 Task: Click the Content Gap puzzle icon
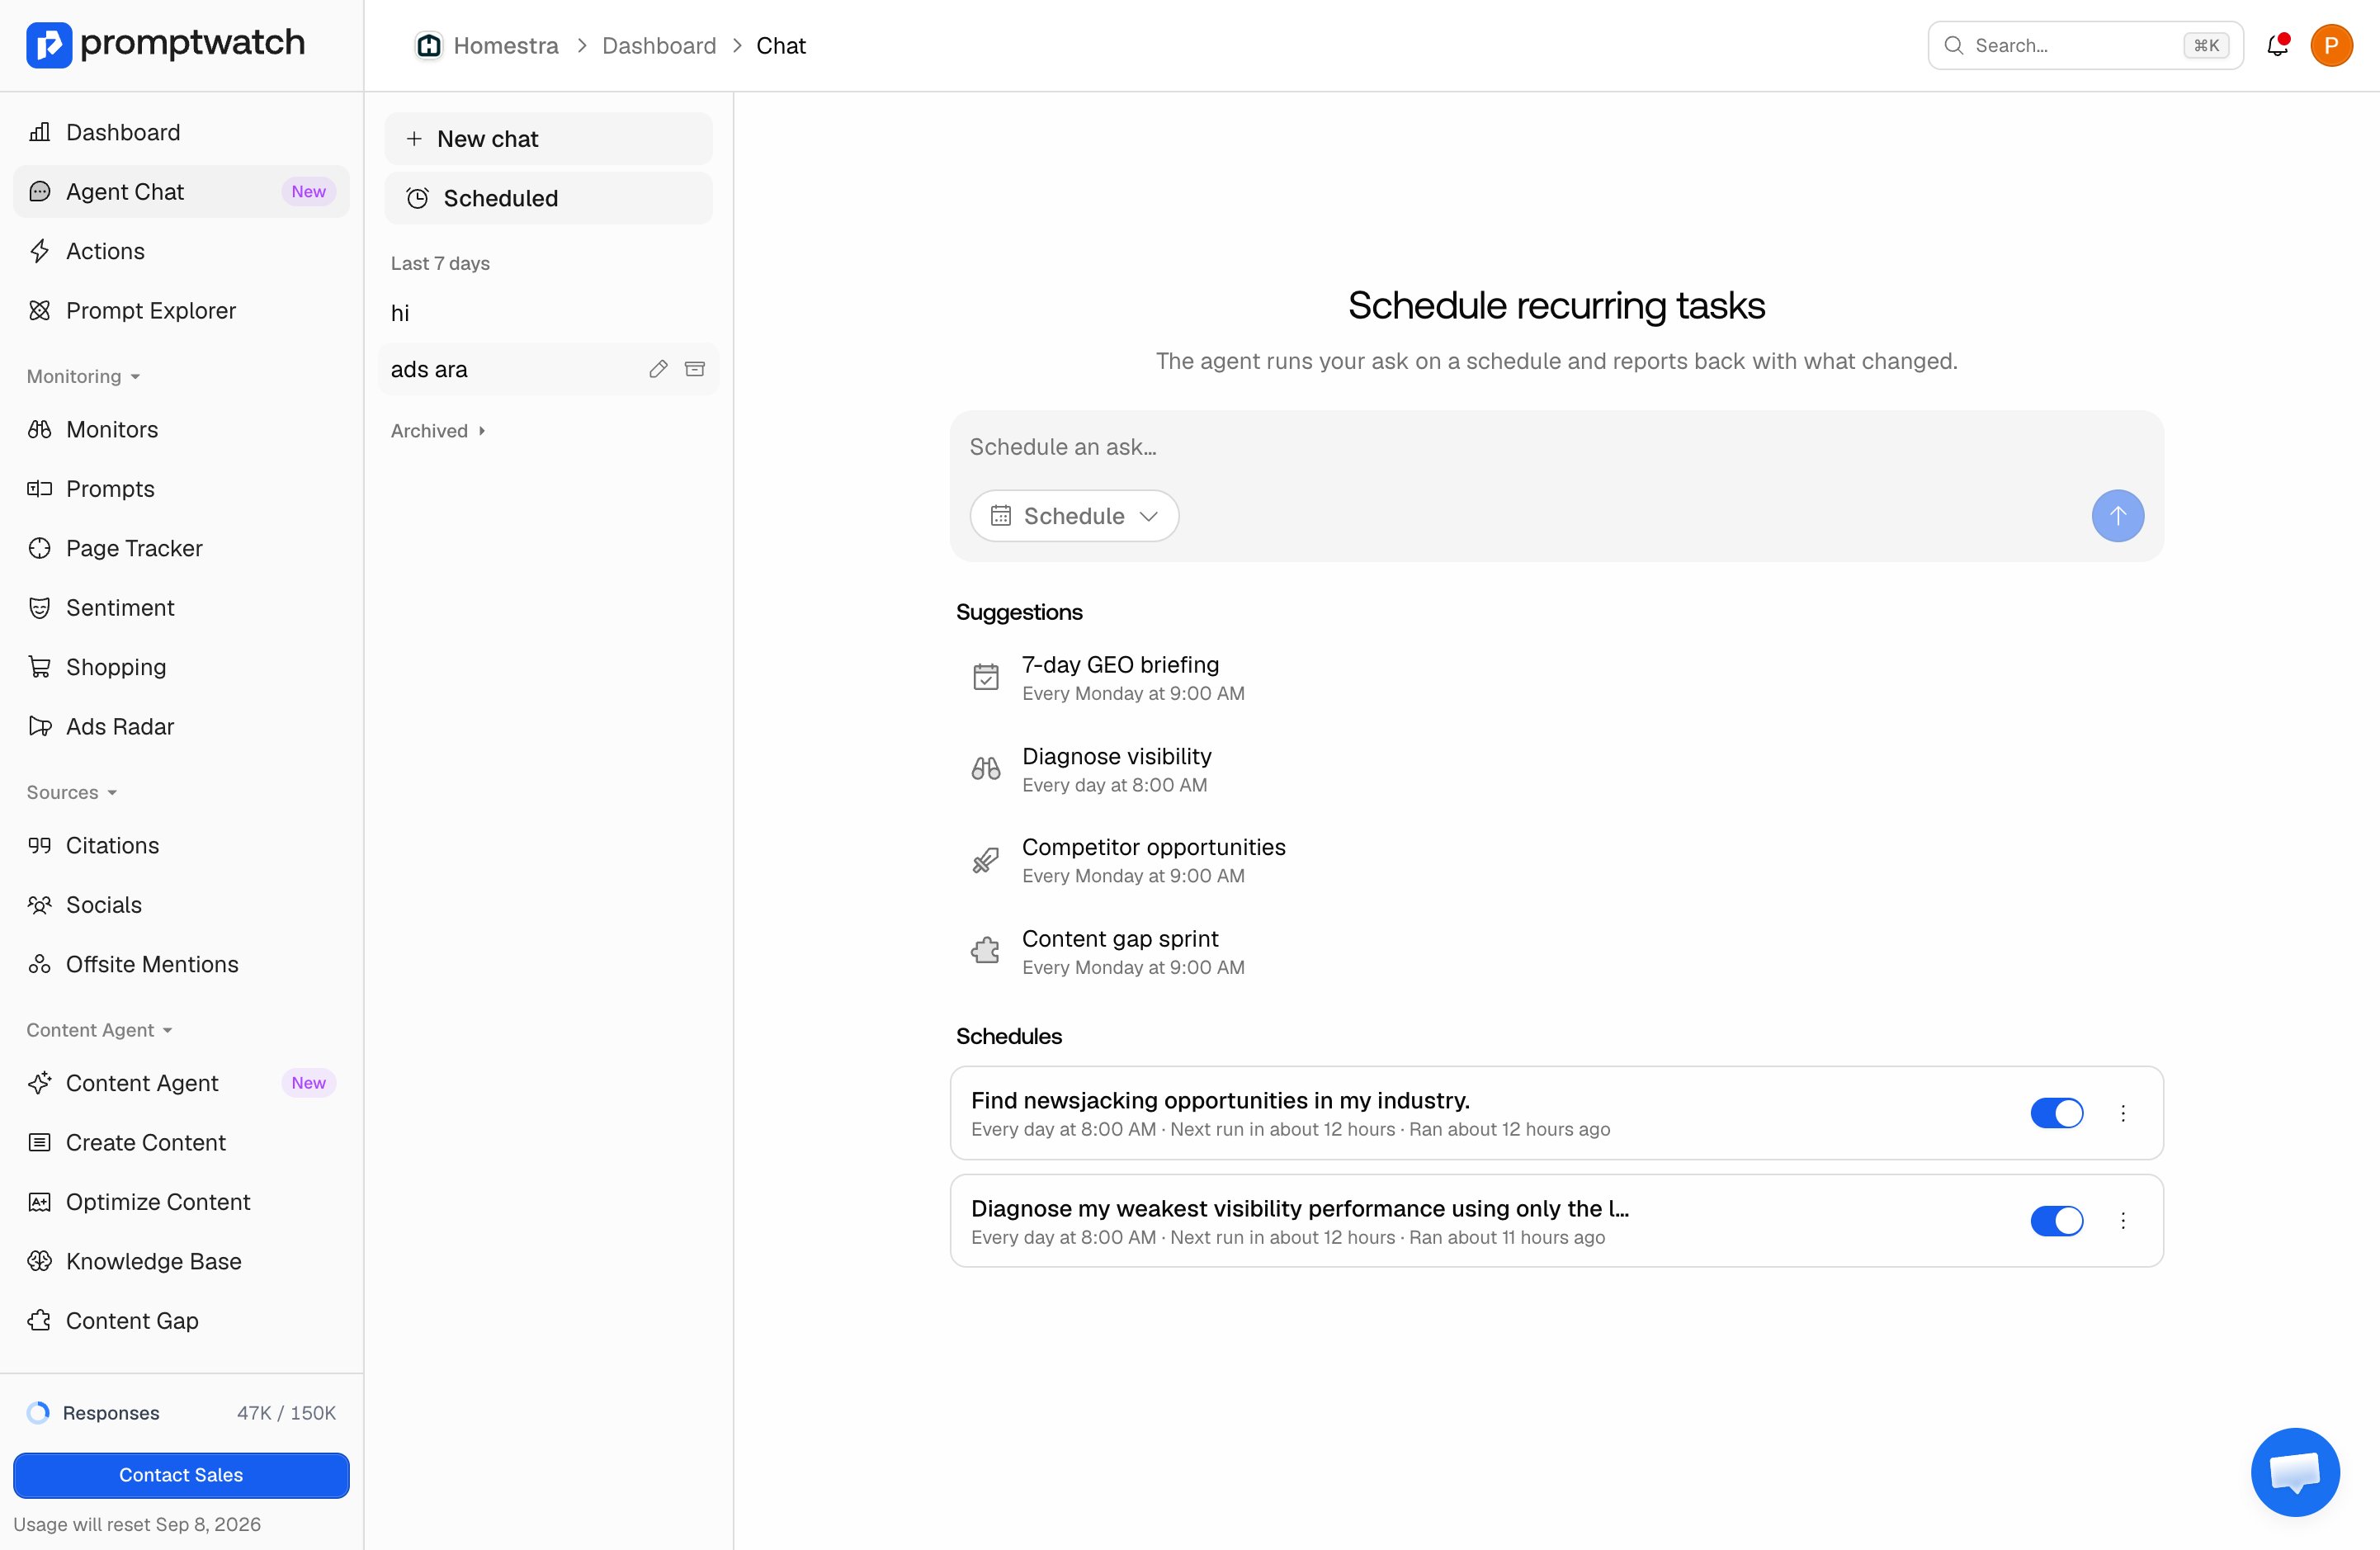click(40, 1320)
